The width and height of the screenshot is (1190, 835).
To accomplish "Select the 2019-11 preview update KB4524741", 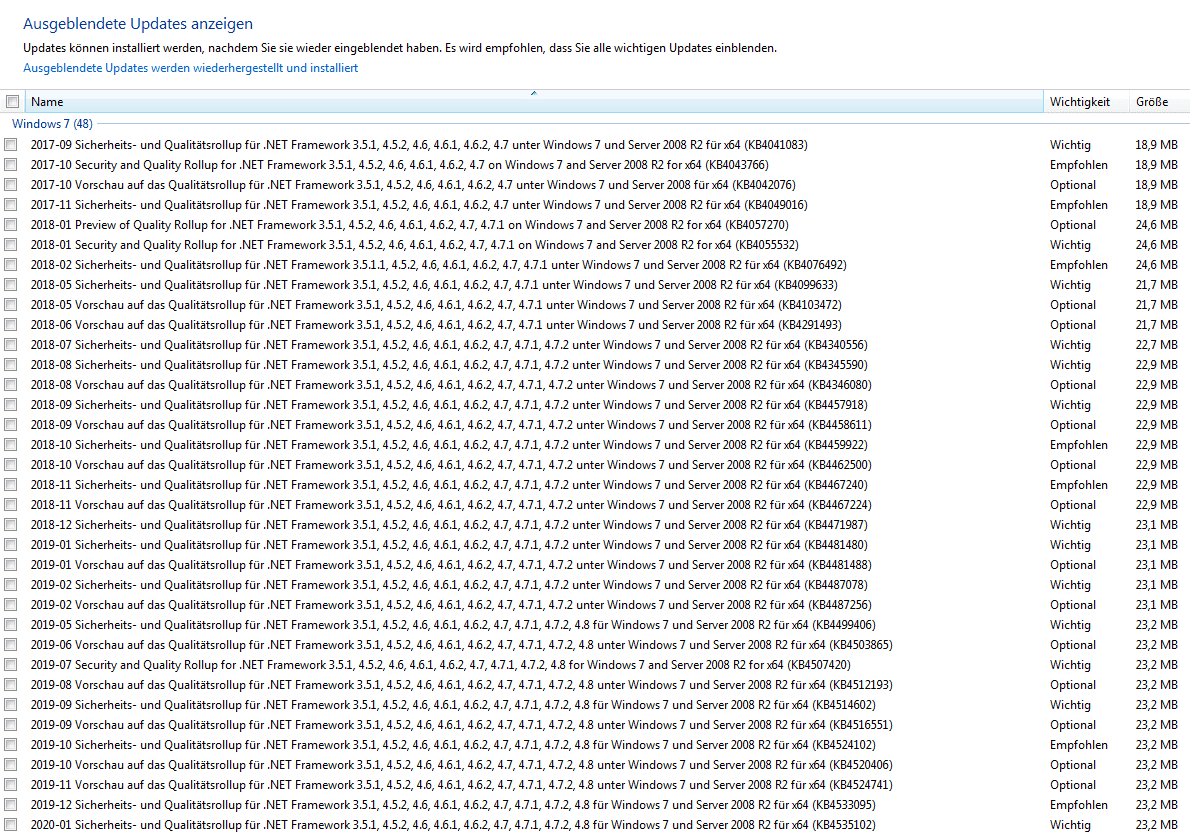I will click(461, 785).
